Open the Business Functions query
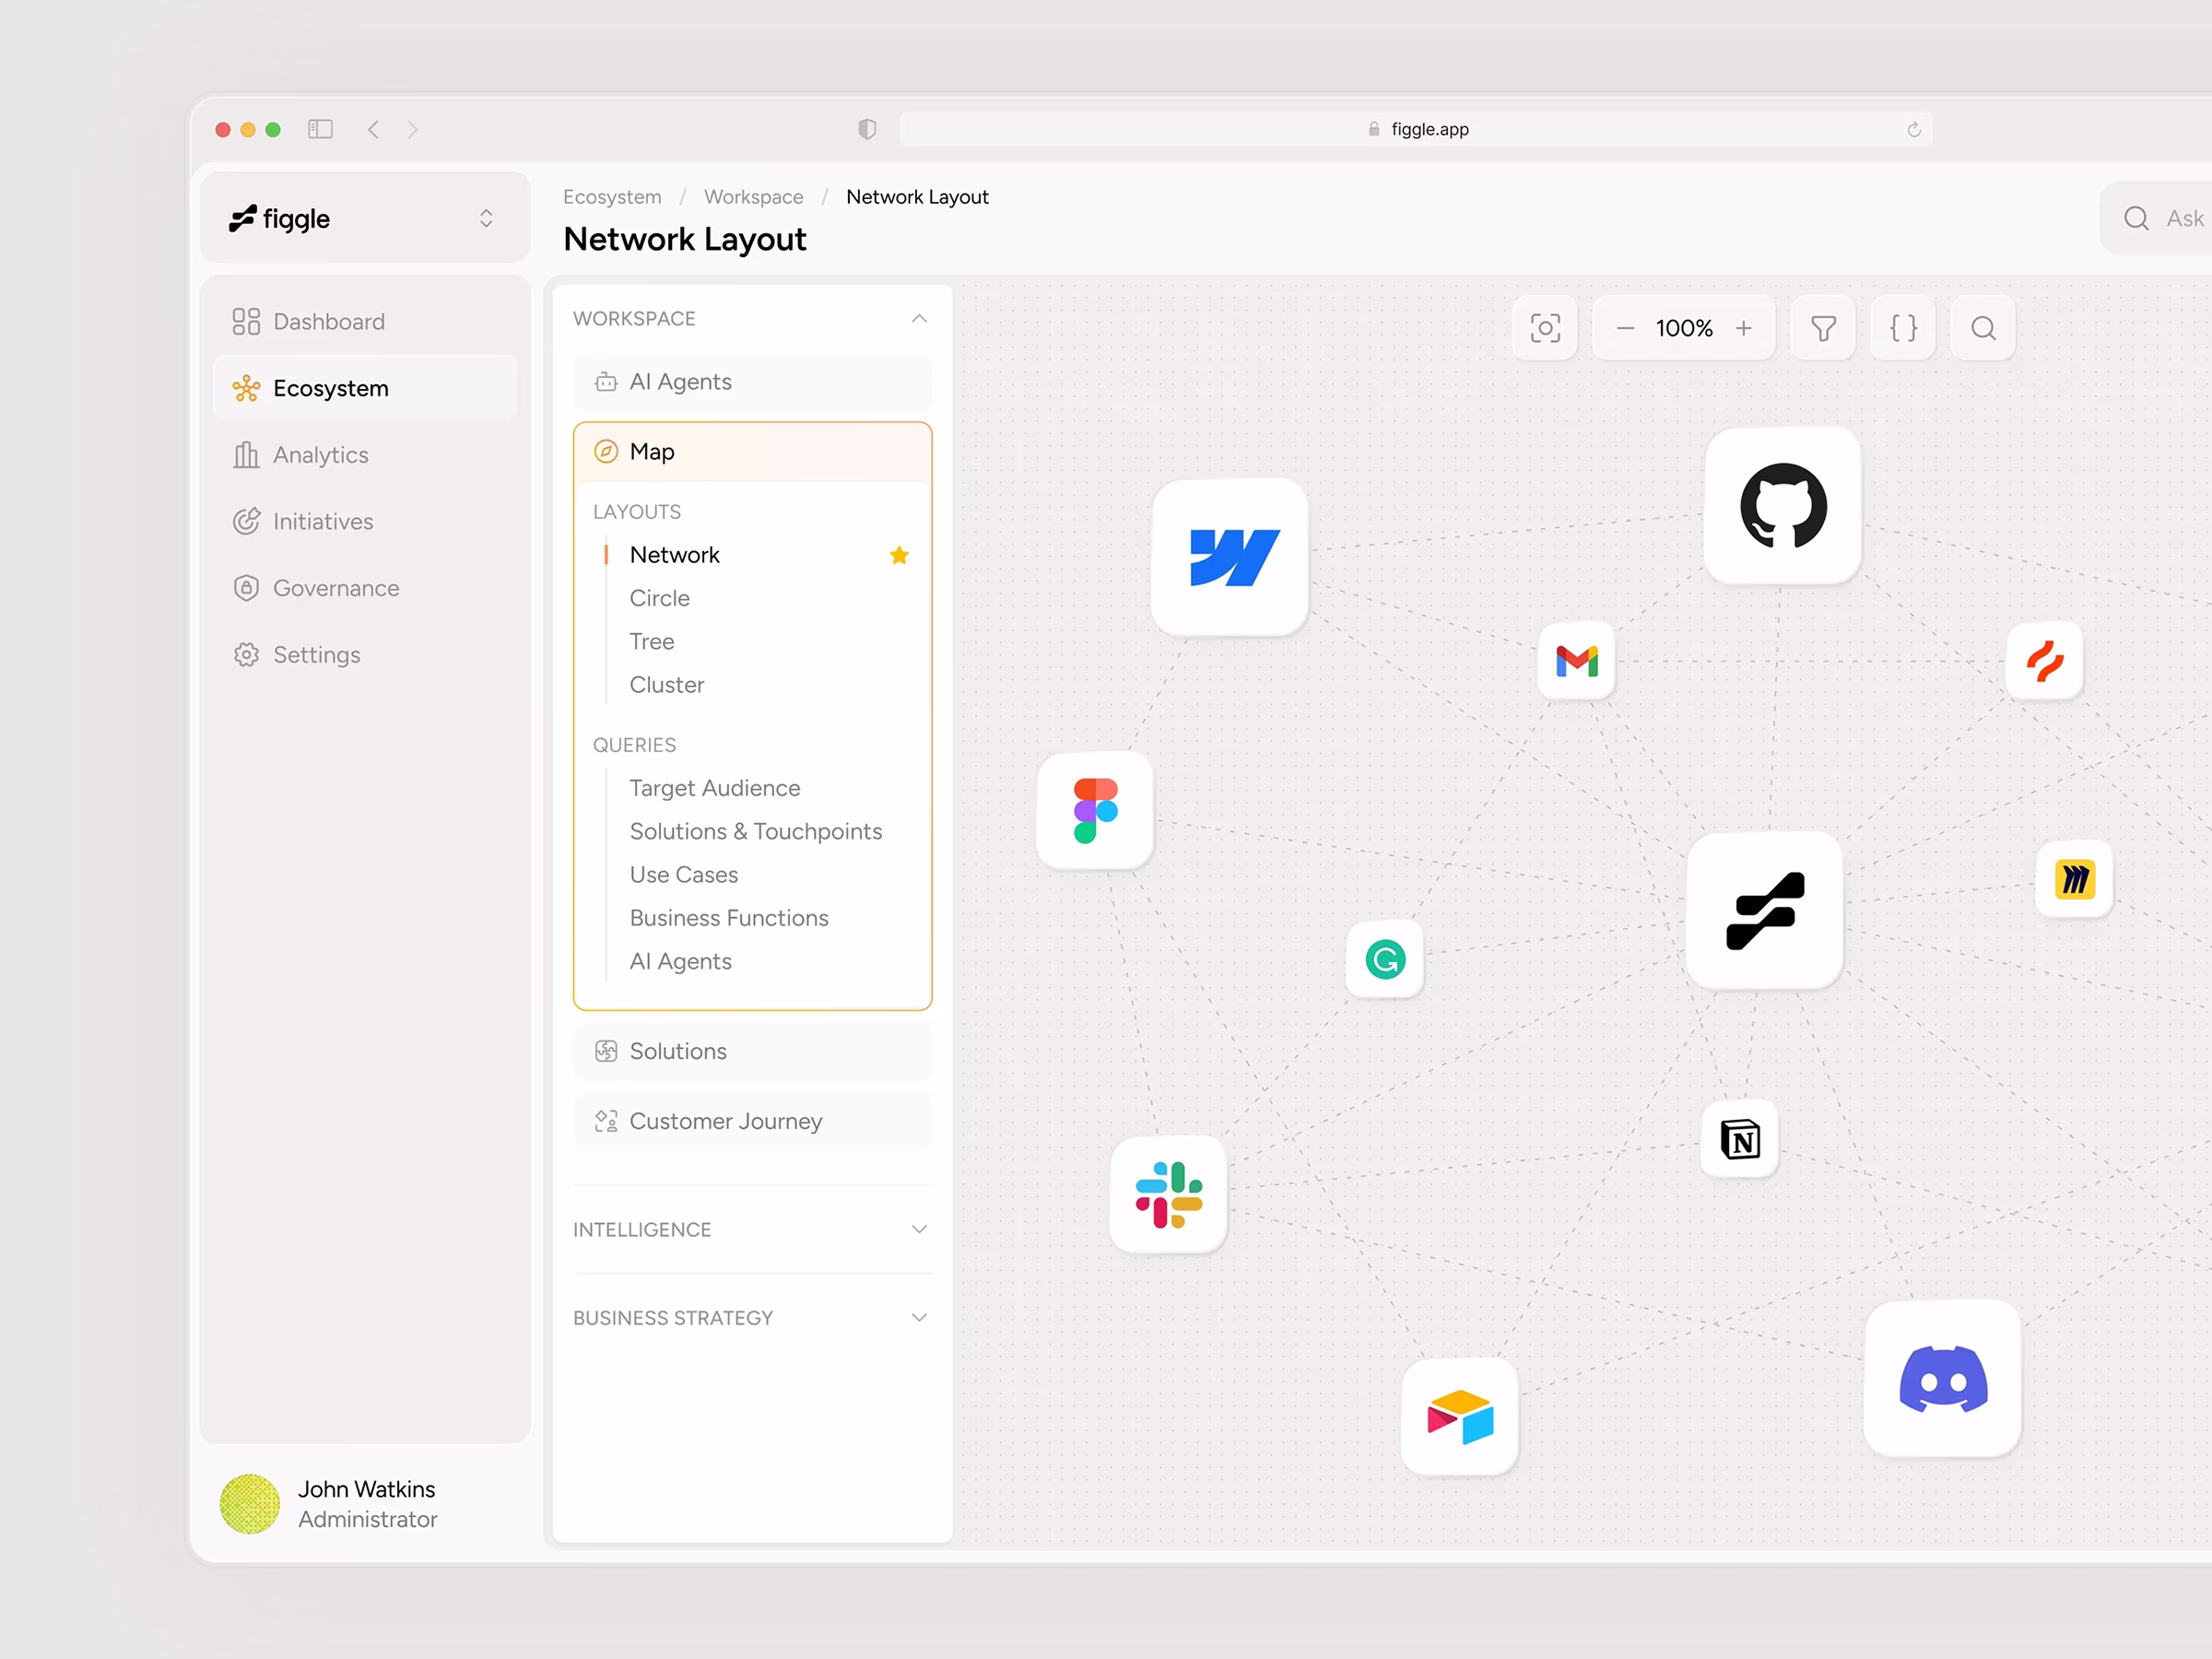 [x=728, y=918]
